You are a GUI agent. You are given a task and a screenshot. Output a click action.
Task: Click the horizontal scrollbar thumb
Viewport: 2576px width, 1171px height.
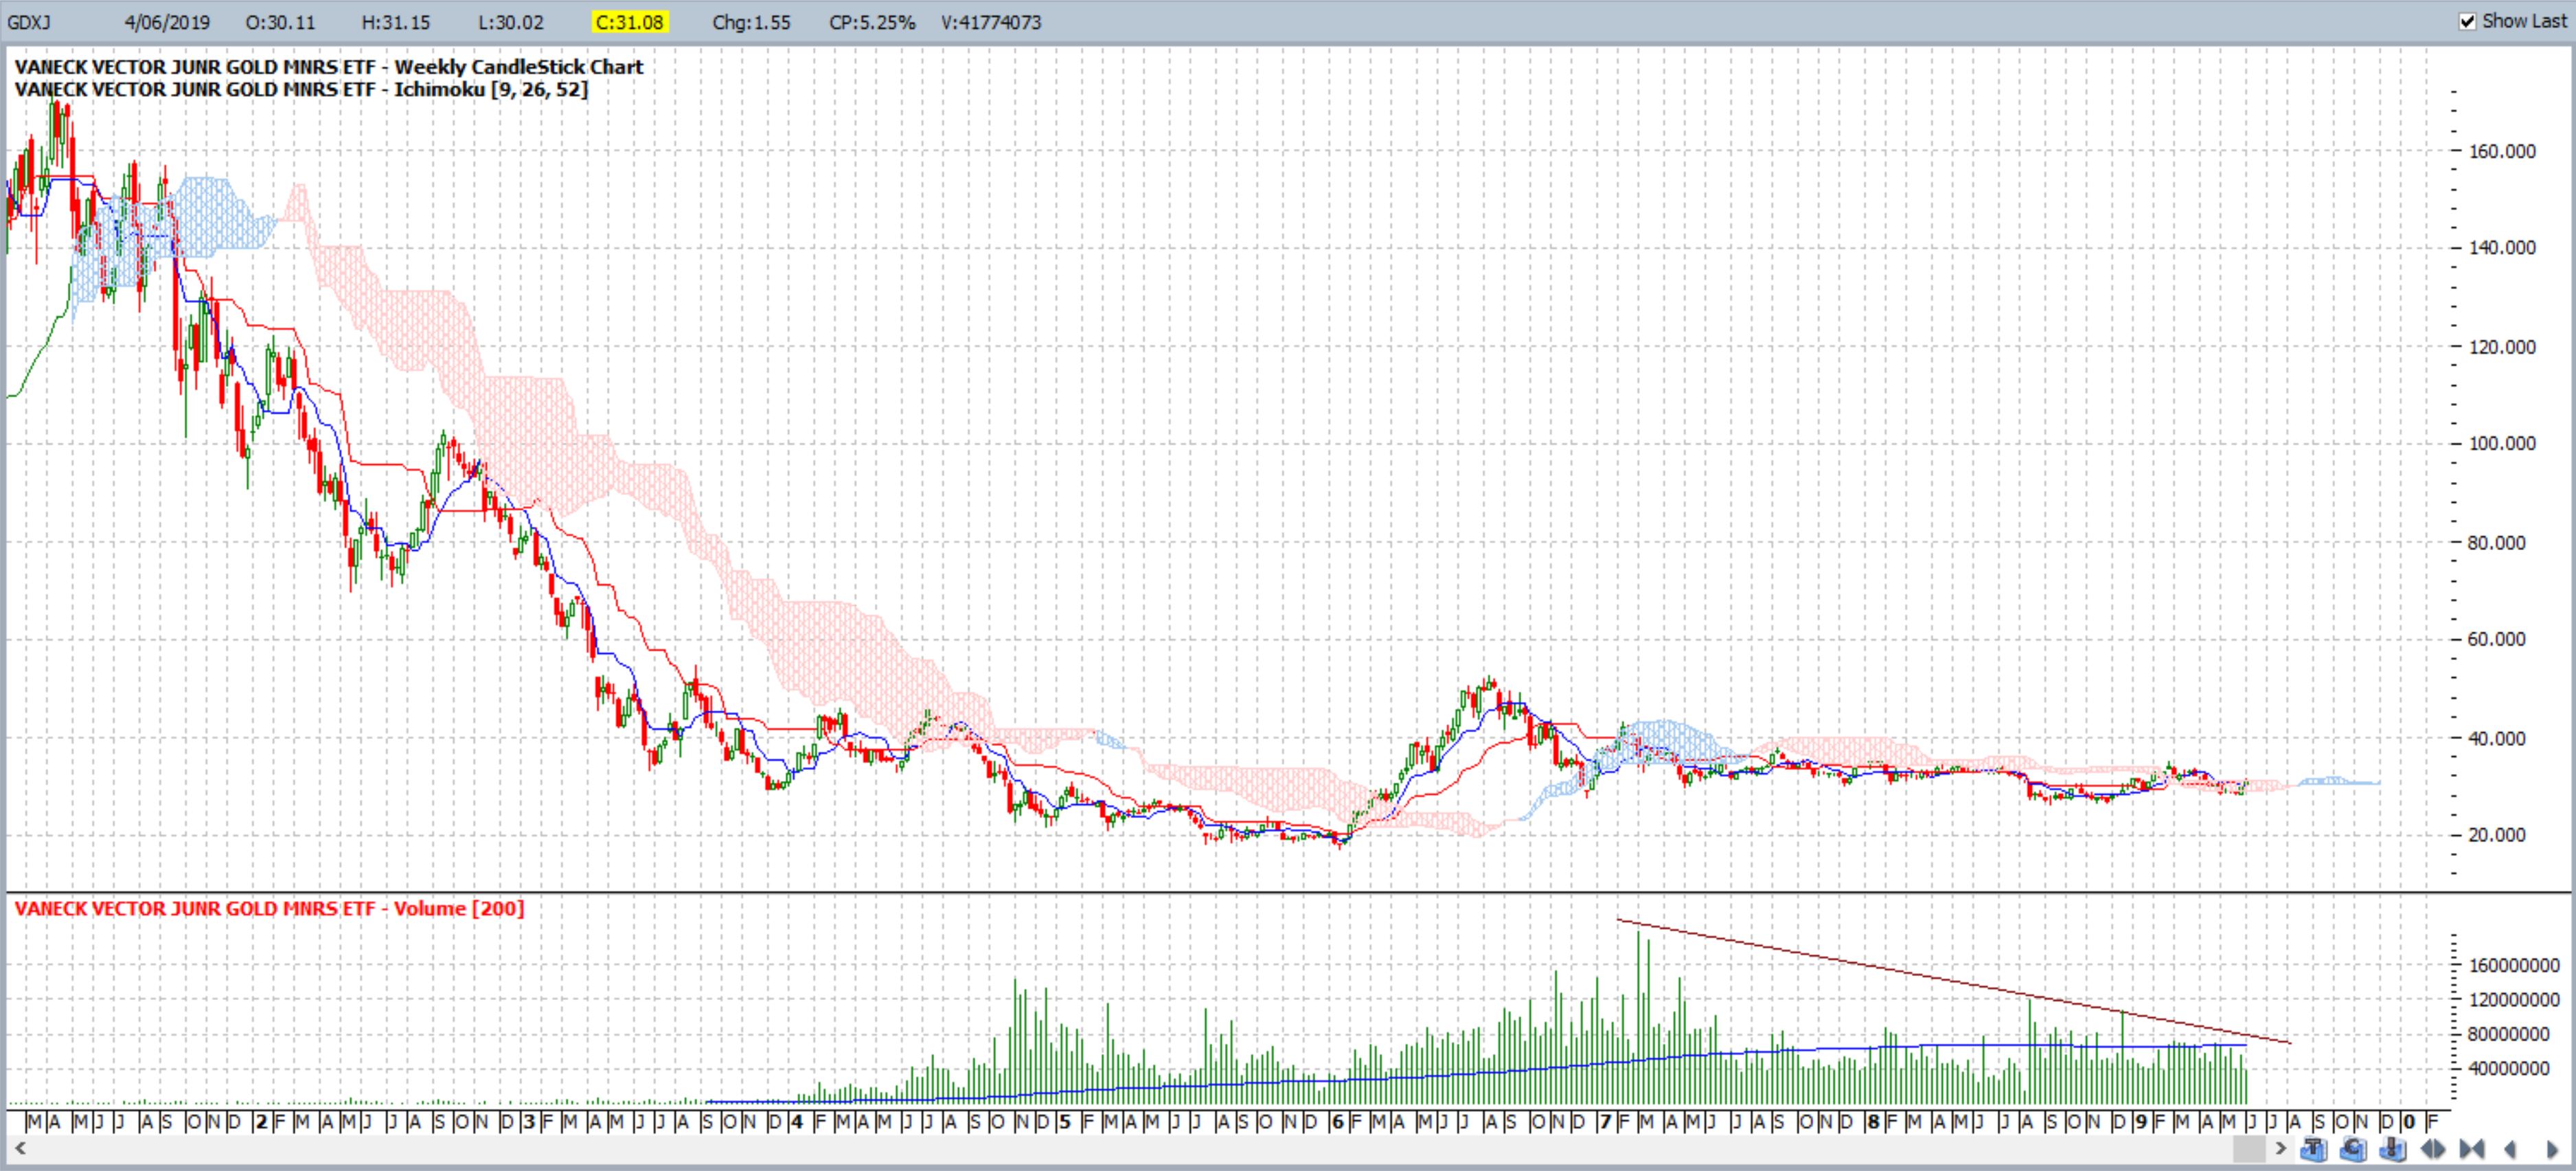click(2250, 1148)
